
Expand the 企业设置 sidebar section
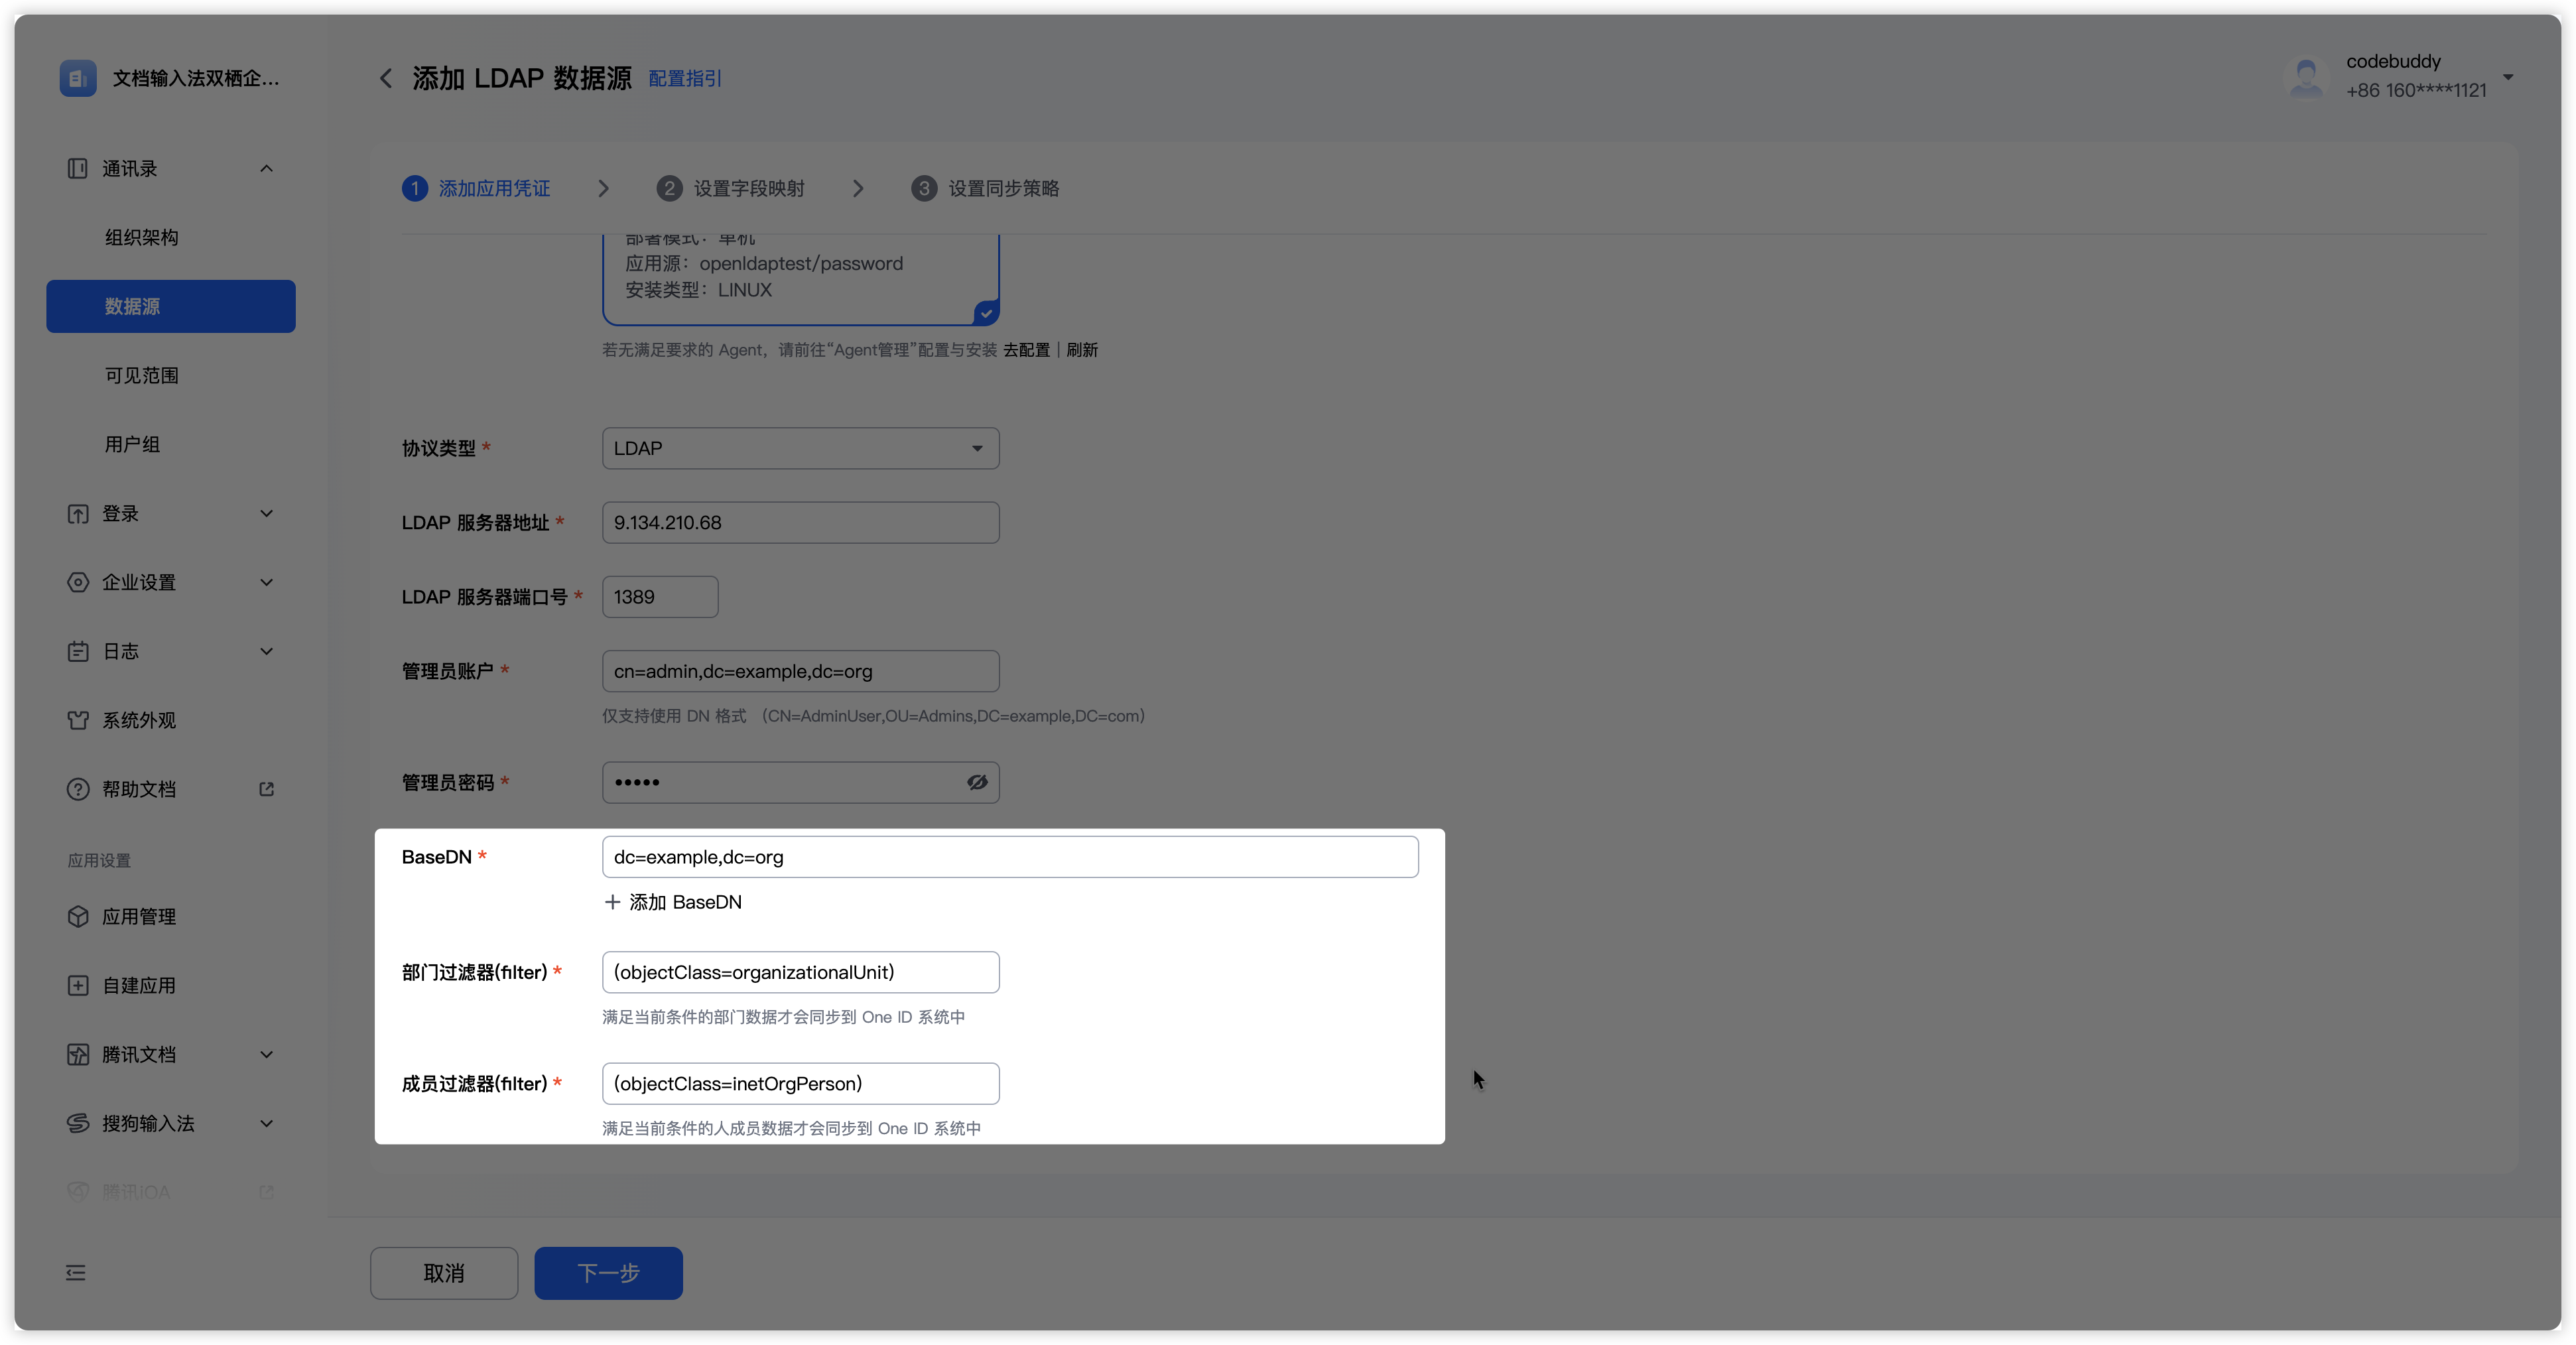point(266,582)
